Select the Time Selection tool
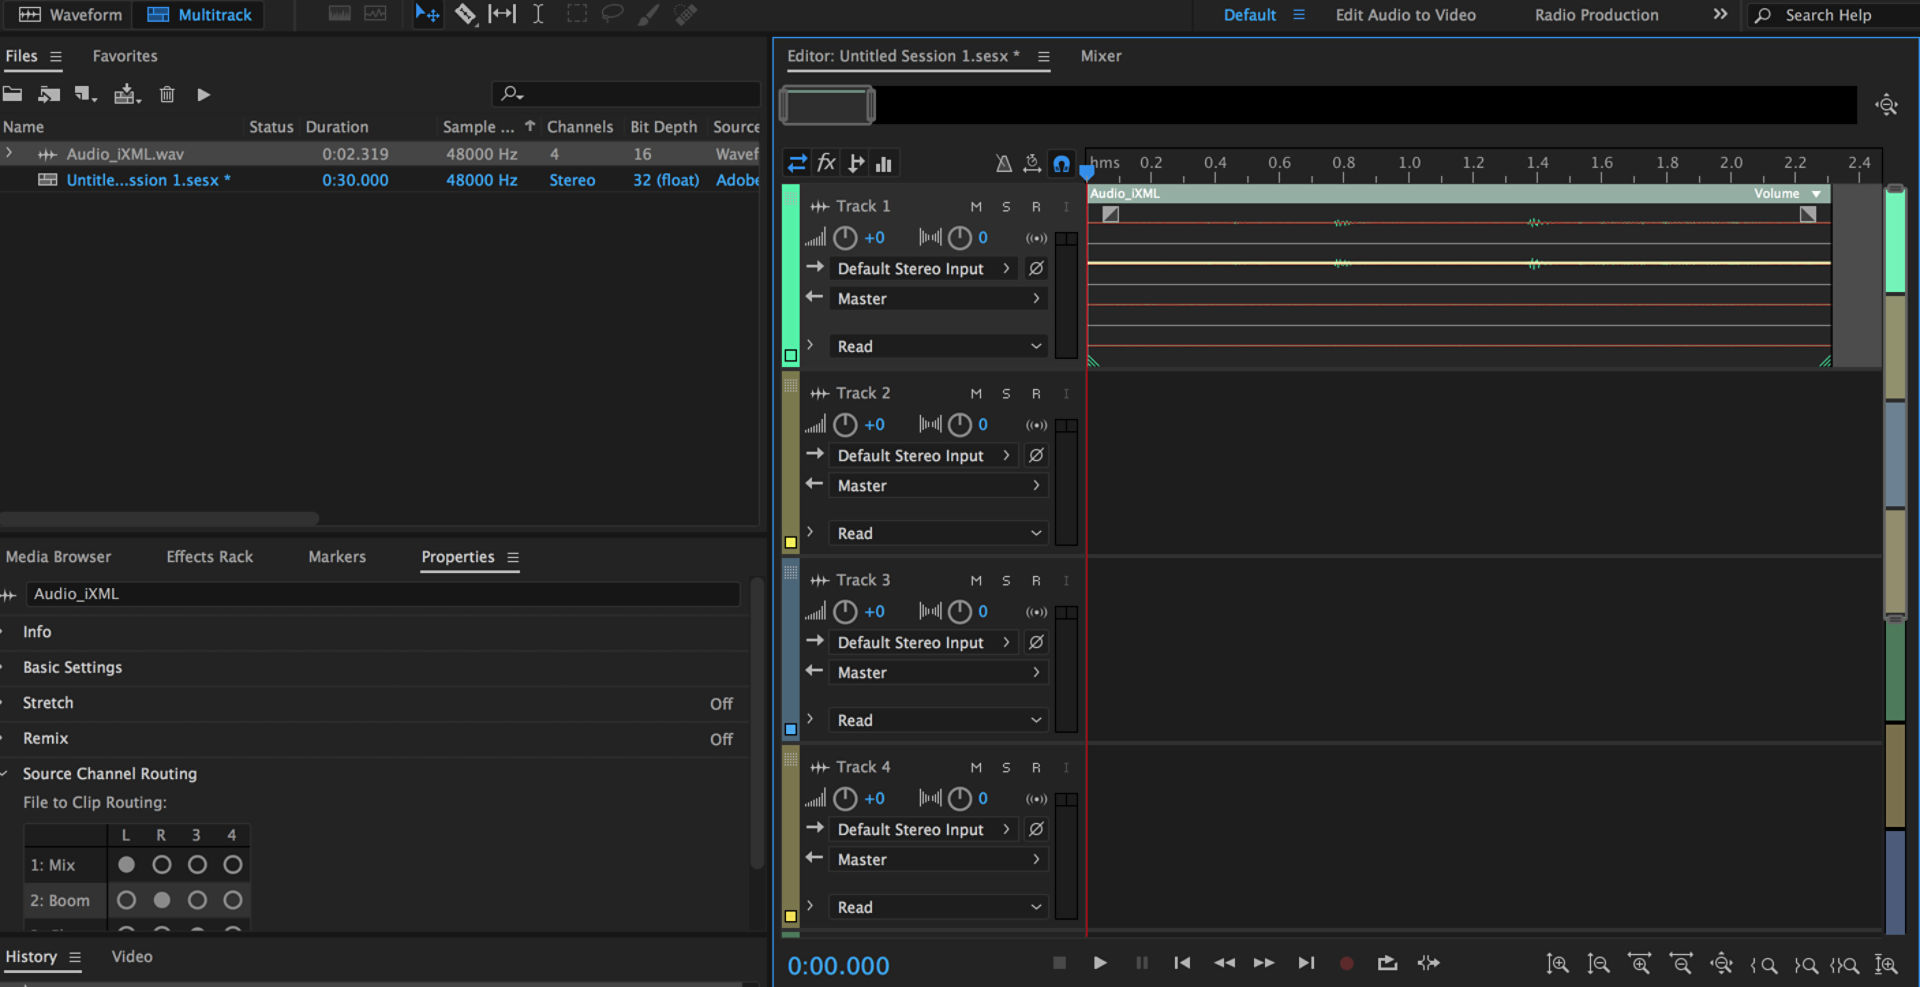This screenshot has height=987, width=1920. click(538, 14)
